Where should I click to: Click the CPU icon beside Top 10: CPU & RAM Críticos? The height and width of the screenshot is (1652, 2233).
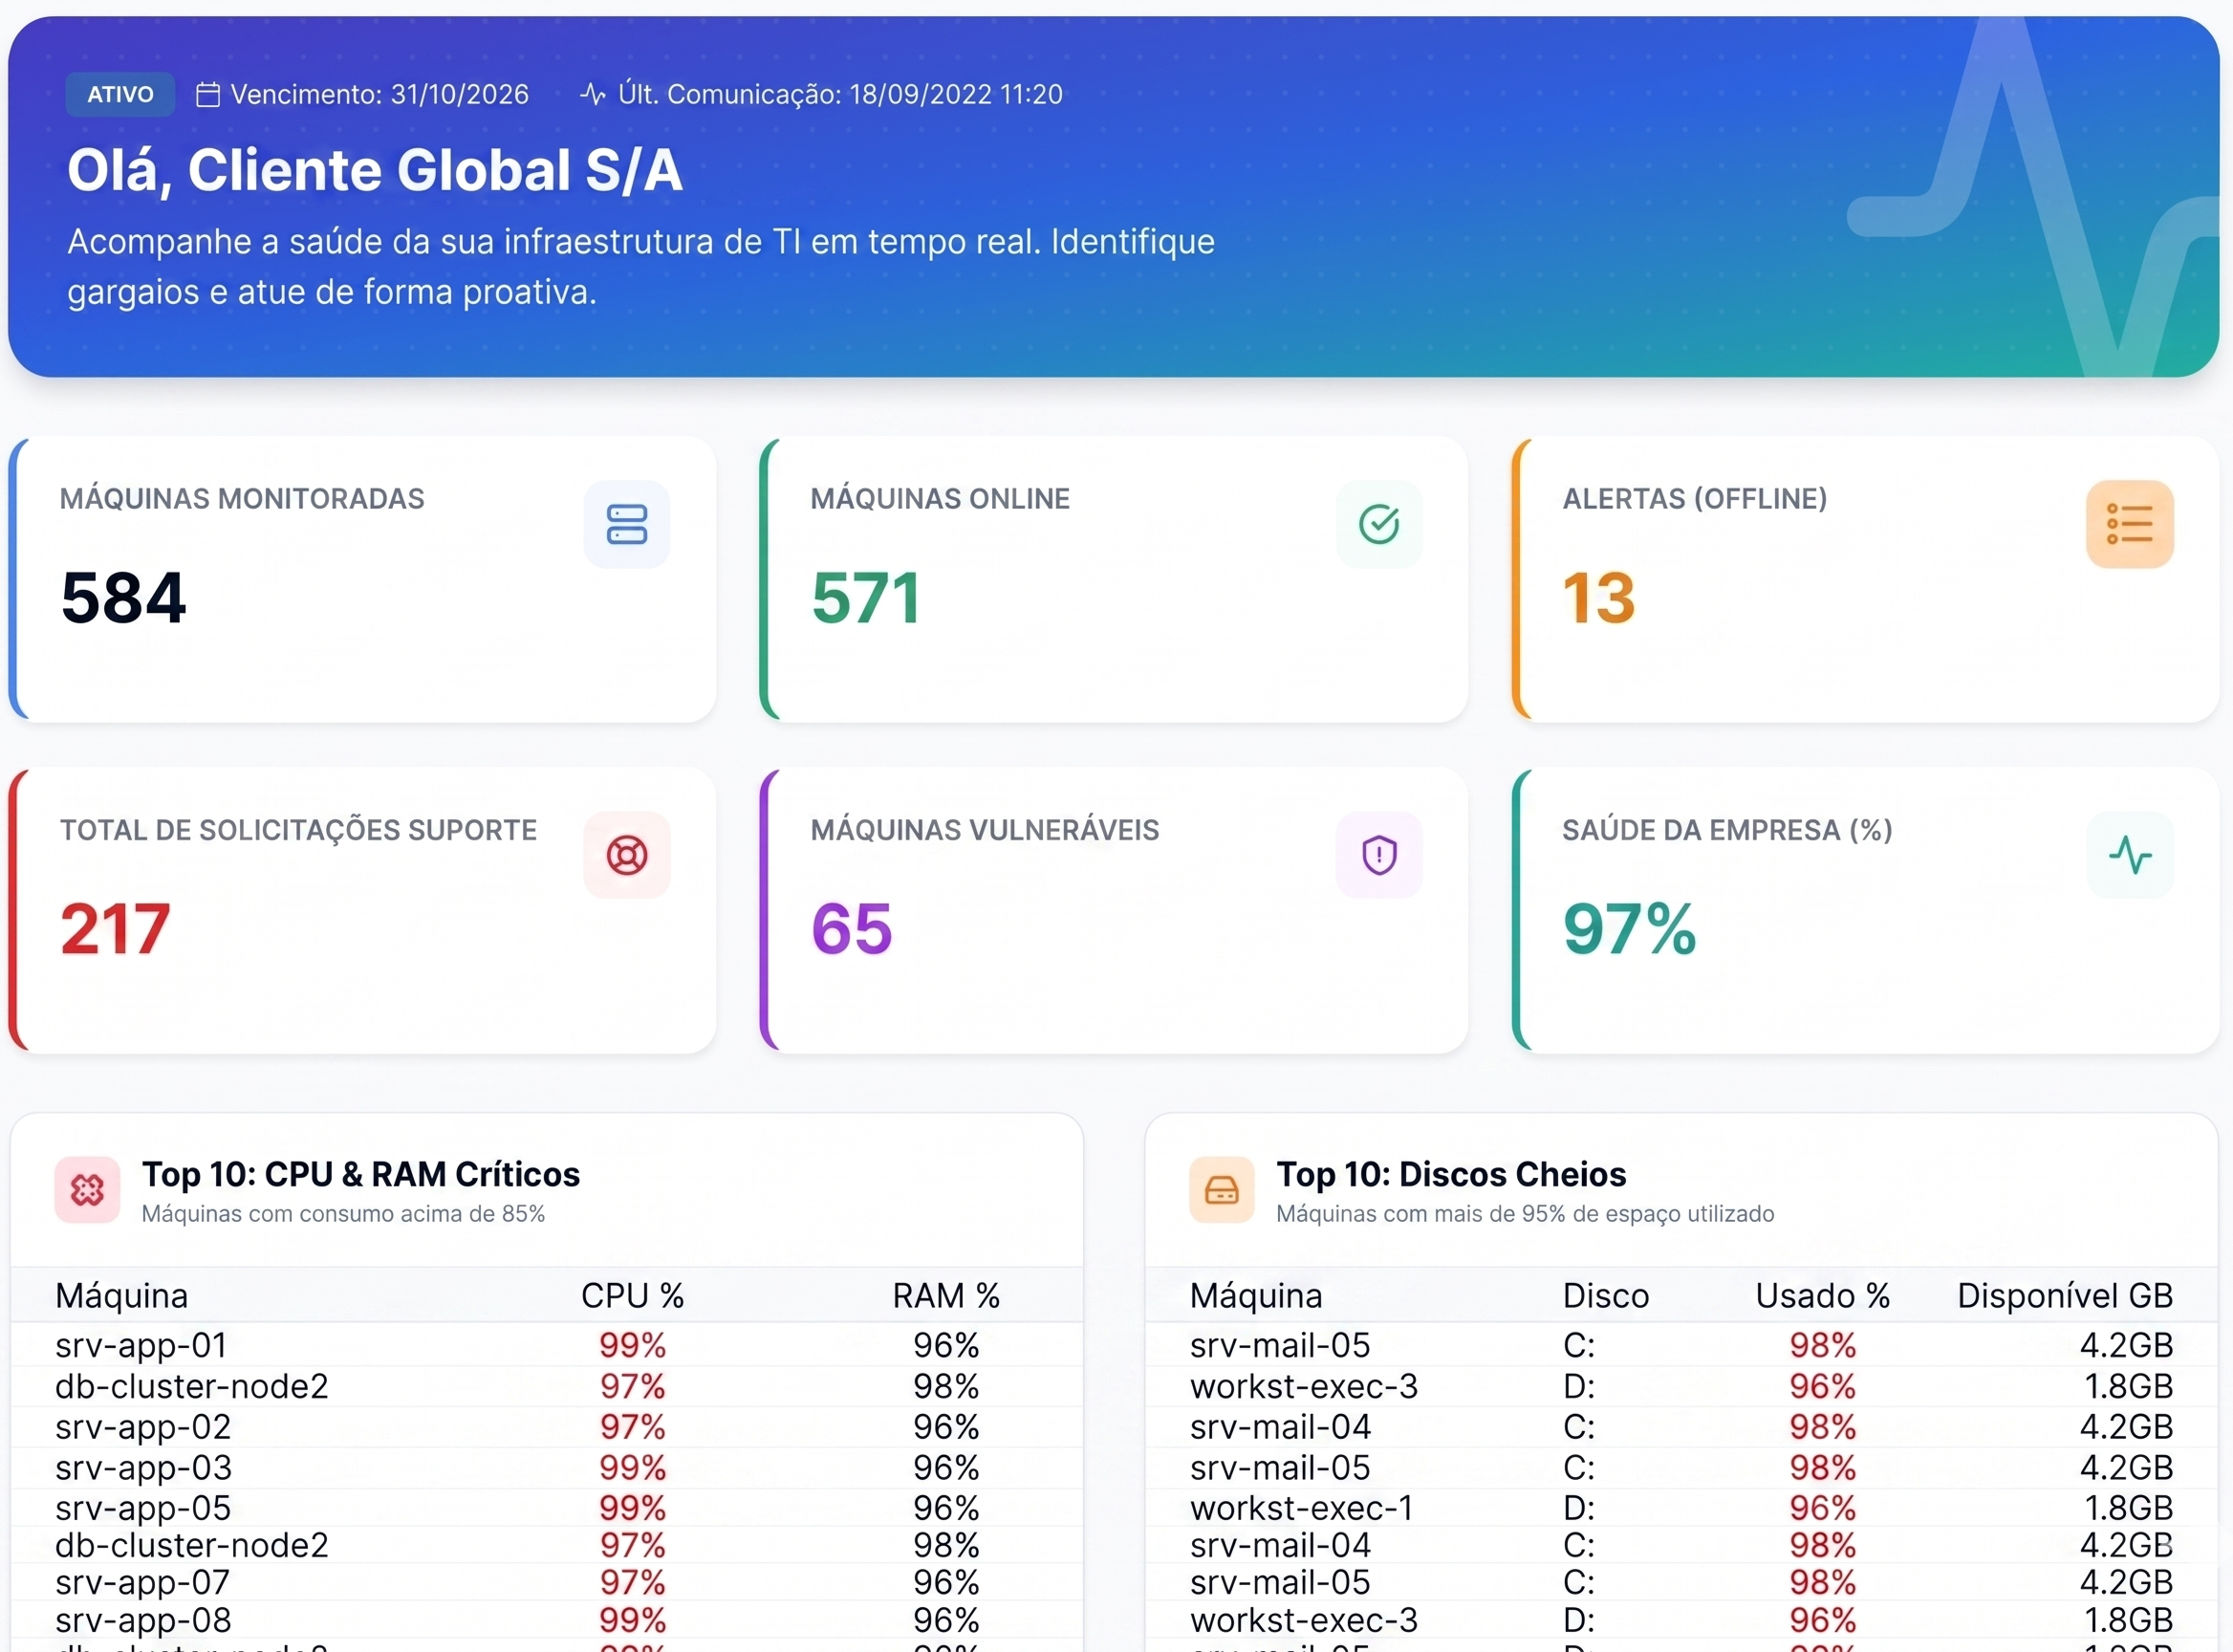[x=87, y=1190]
